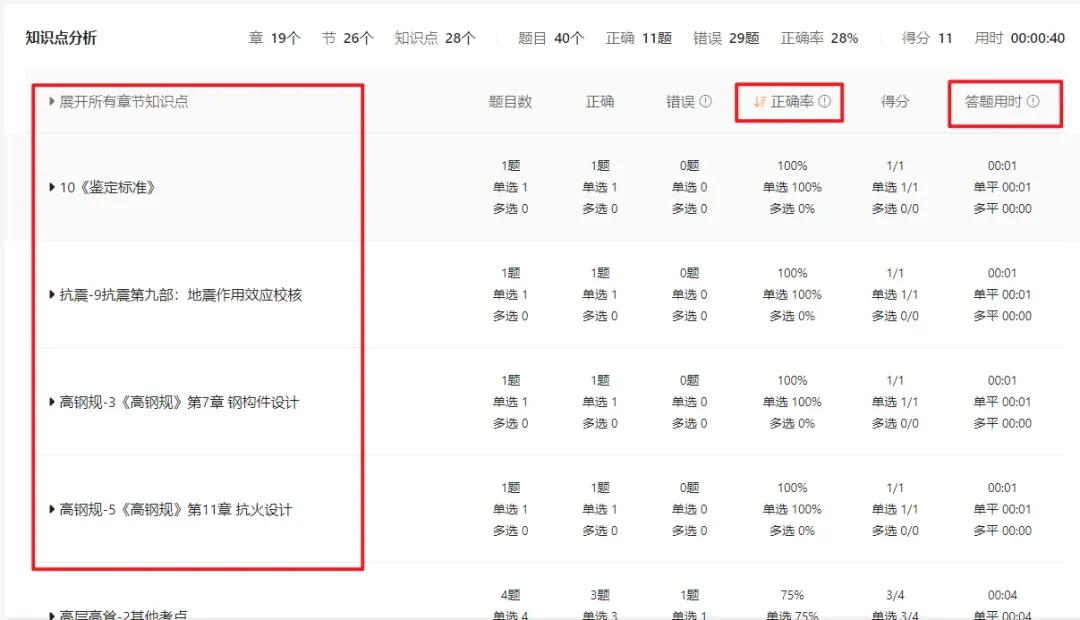The width and height of the screenshot is (1080, 620).
Task: Click the sort arrow icon before 正确率
Action: (759, 102)
